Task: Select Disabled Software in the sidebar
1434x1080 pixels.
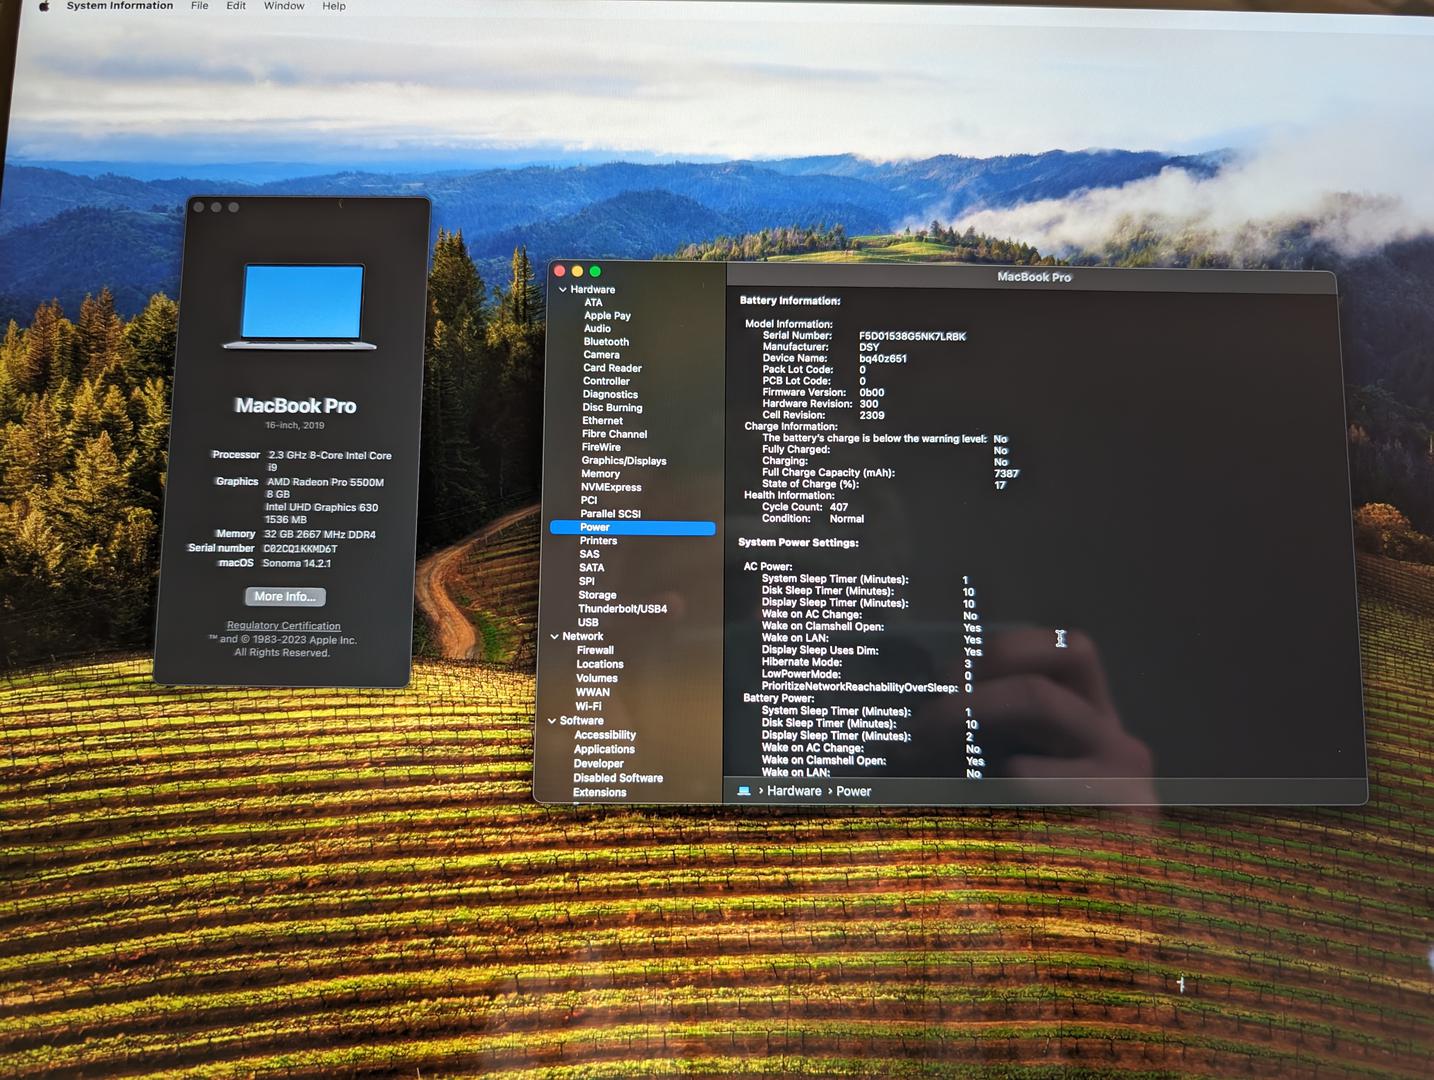Action: coord(618,779)
